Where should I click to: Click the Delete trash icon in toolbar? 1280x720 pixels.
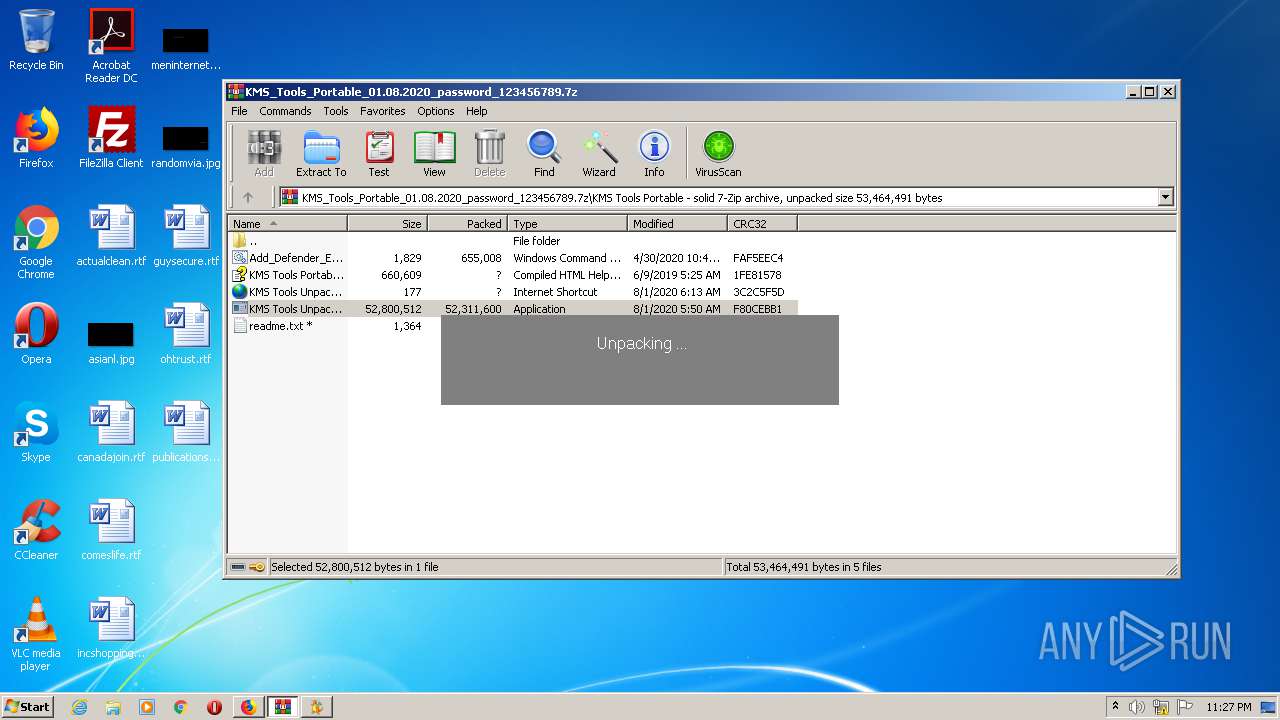pos(489,153)
